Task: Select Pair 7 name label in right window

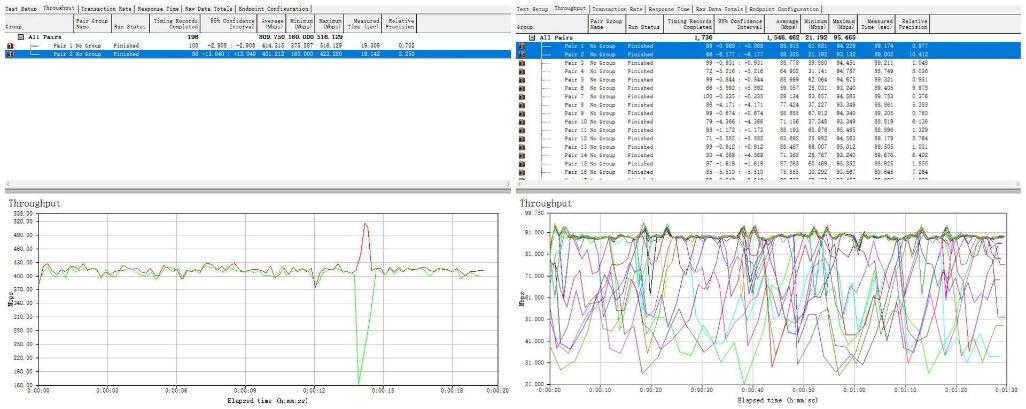Action: (574, 96)
